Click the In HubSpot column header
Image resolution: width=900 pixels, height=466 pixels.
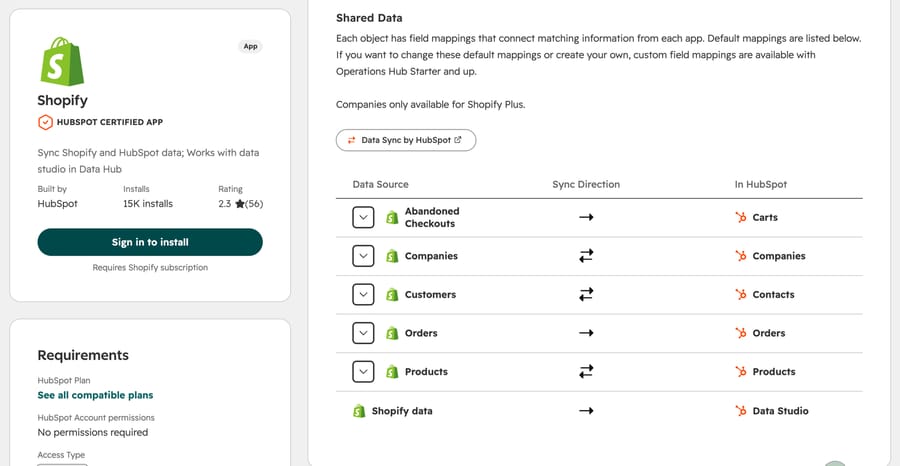click(x=761, y=184)
